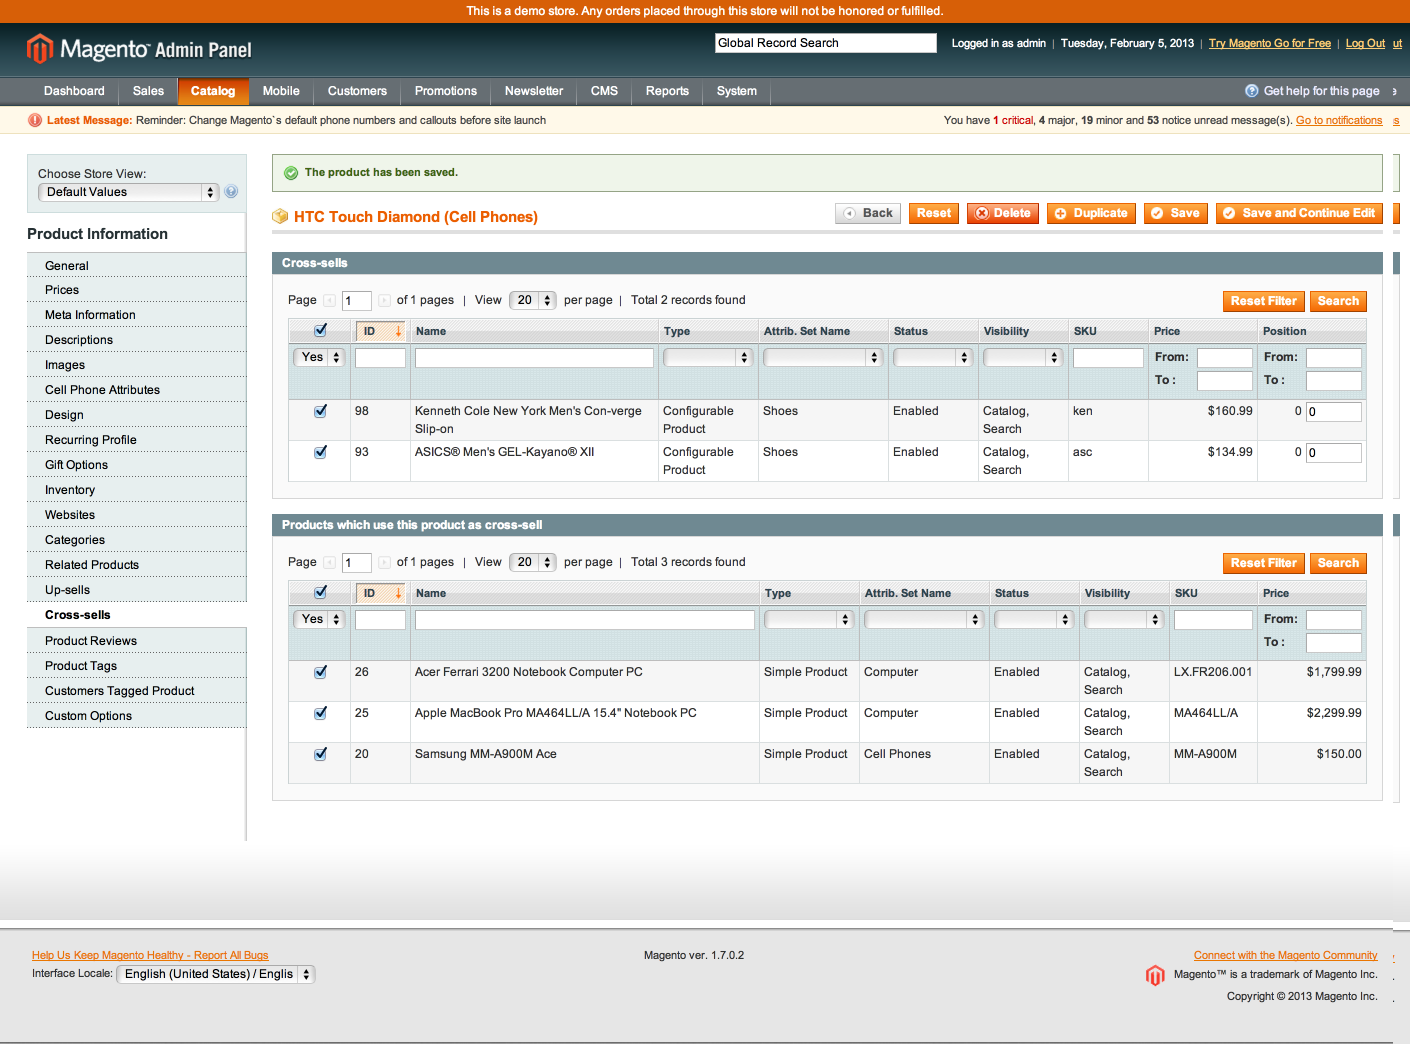Uncheck the Acer Ferrari 3200 row checkbox

tap(320, 672)
